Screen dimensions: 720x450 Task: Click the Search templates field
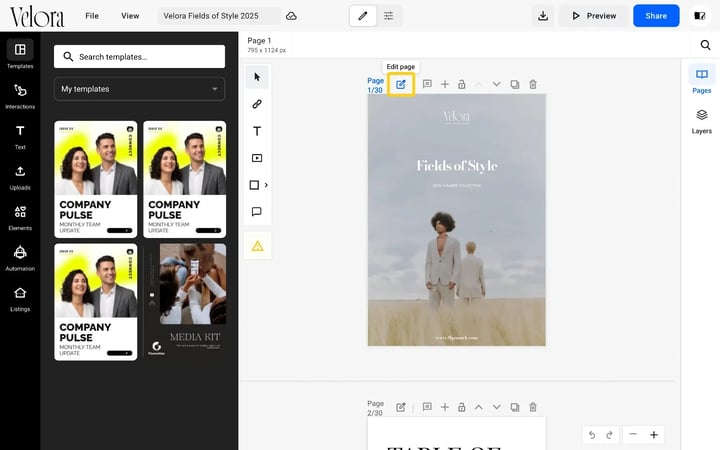click(139, 56)
